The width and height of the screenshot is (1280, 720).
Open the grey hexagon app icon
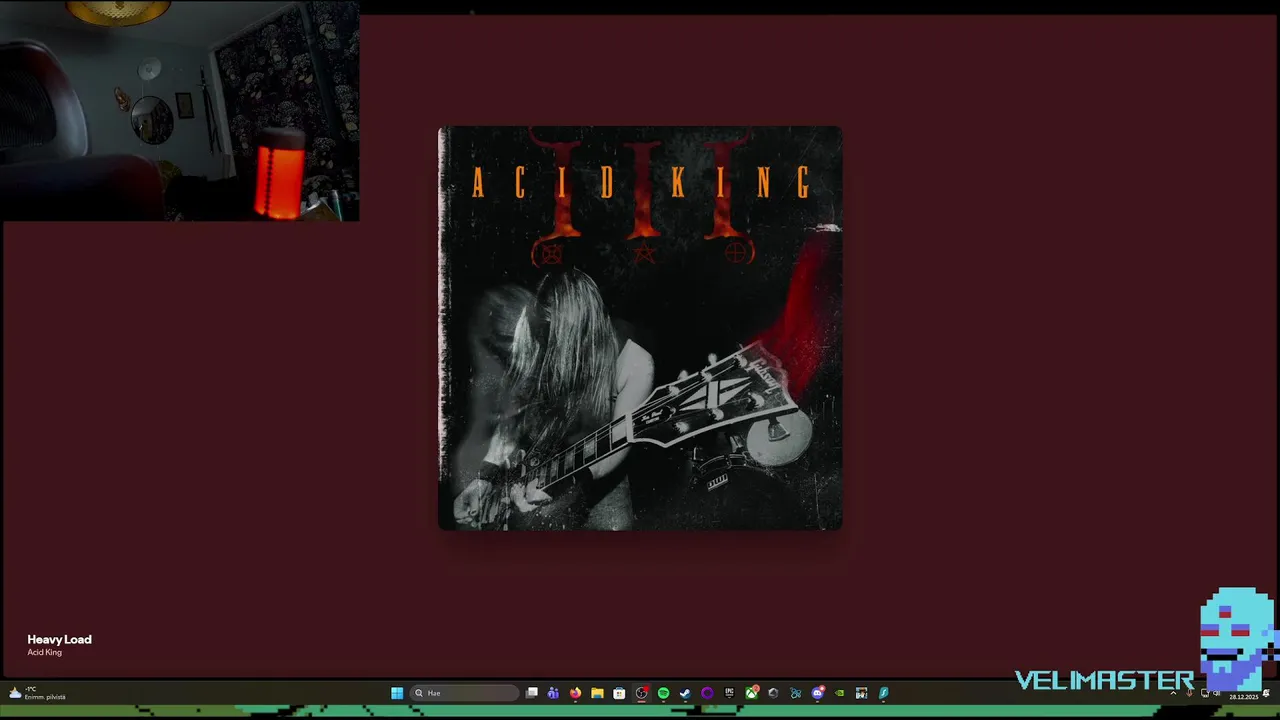(773, 693)
